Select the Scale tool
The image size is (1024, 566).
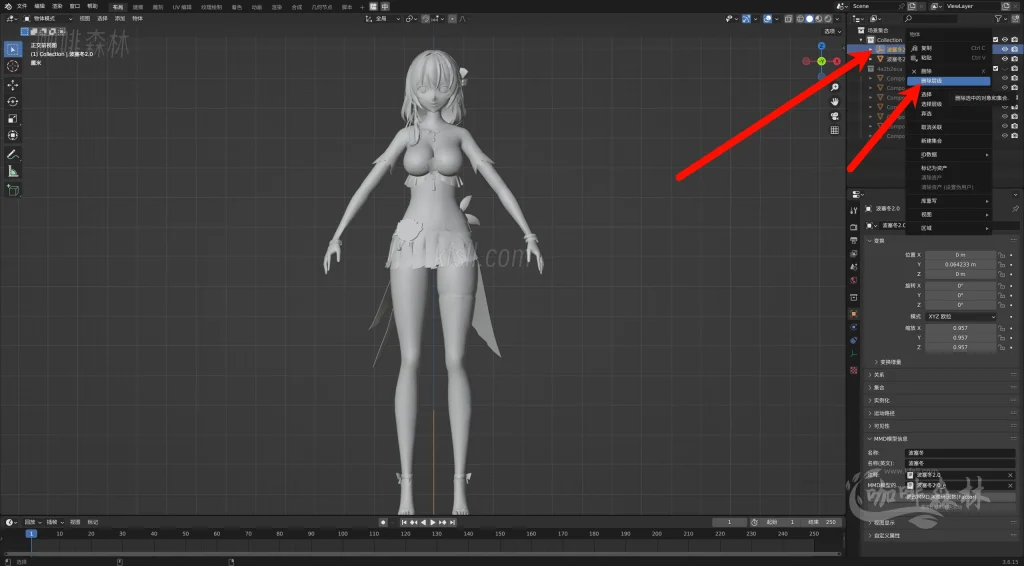pyautogui.click(x=12, y=118)
